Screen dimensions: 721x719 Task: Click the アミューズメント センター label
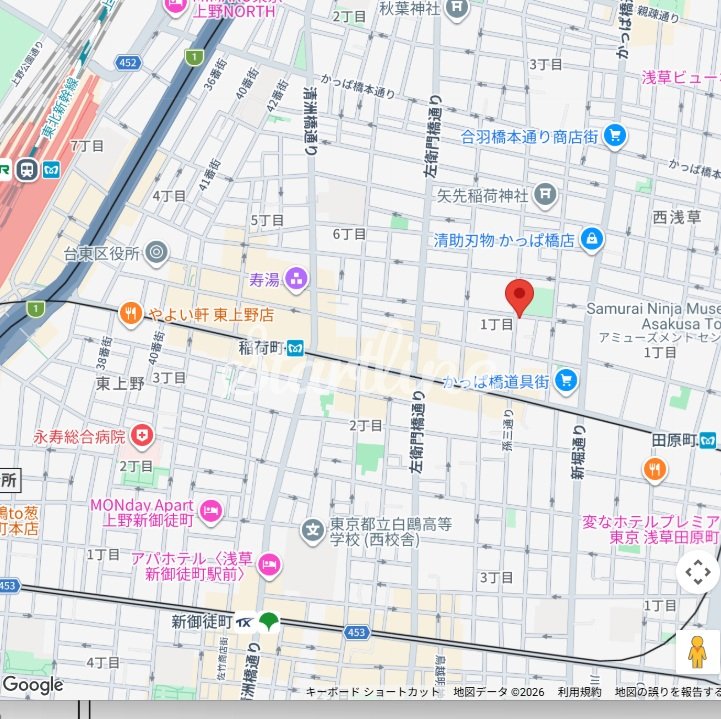tap(659, 338)
